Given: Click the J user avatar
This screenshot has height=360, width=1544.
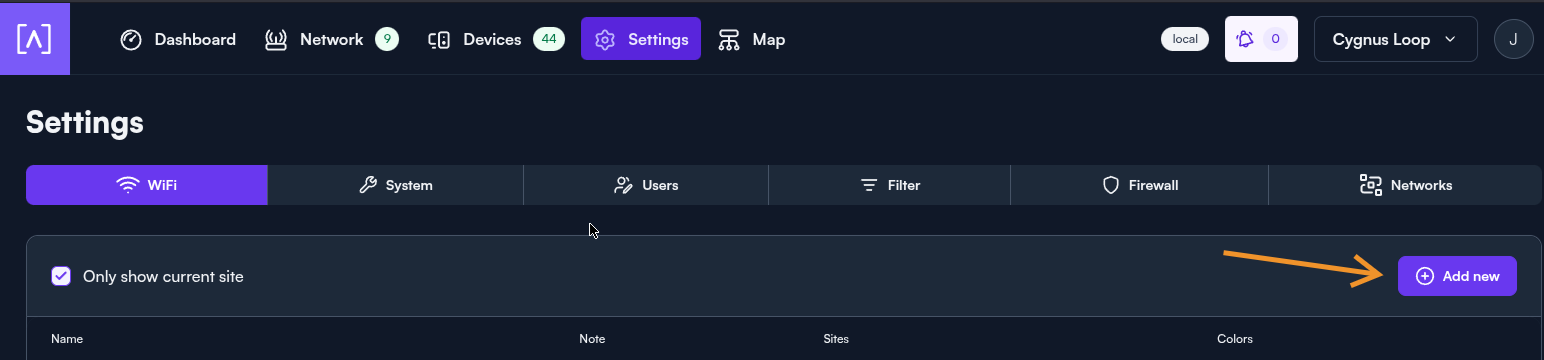Looking at the screenshot, I should click(x=1513, y=39).
